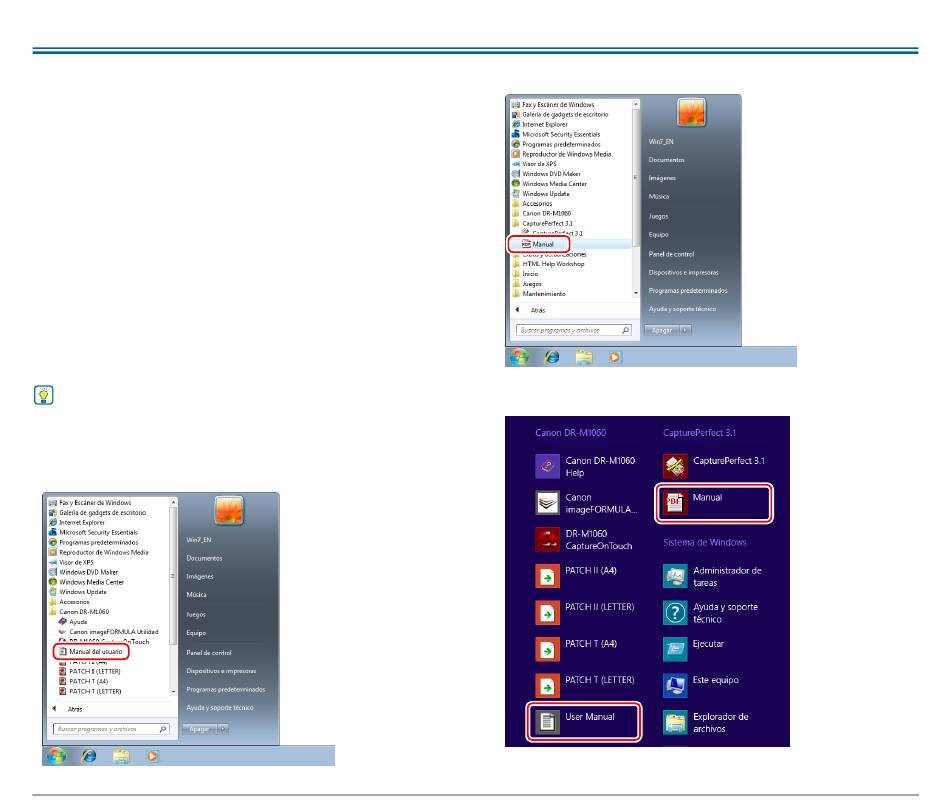Open Windows DVD Maker in menu showing Manual del usuario
950x803 pixels.
point(84,572)
